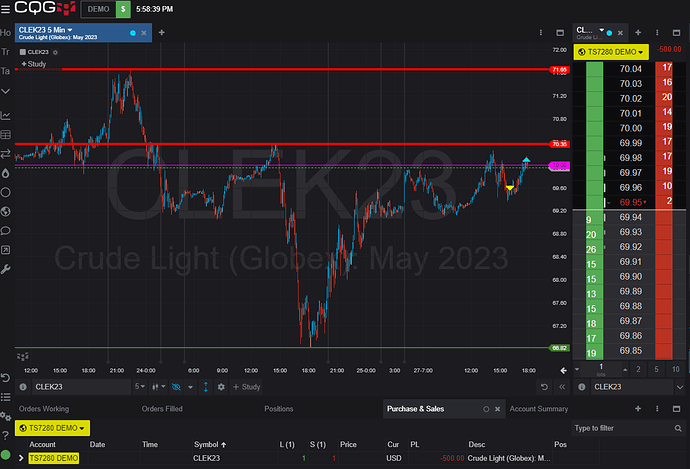Image resolution: width=690 pixels, height=469 pixels.
Task: Click the search magnifier in filter box
Action: click(x=678, y=428)
